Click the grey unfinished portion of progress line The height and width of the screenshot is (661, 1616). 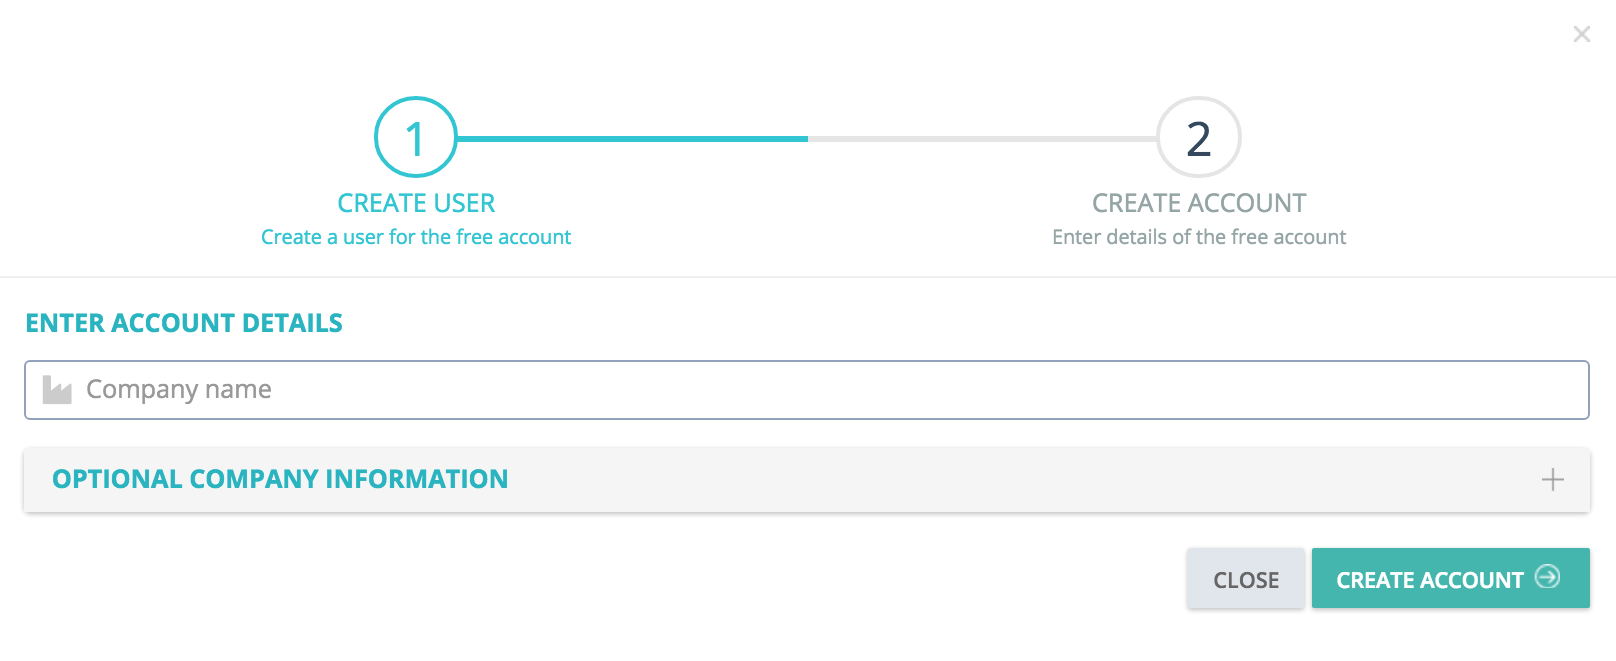point(983,139)
